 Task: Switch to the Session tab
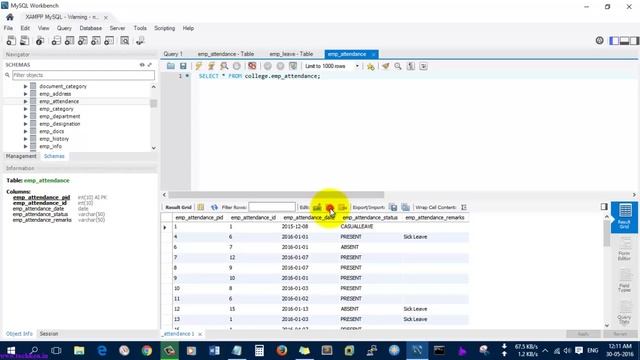[x=49, y=334]
